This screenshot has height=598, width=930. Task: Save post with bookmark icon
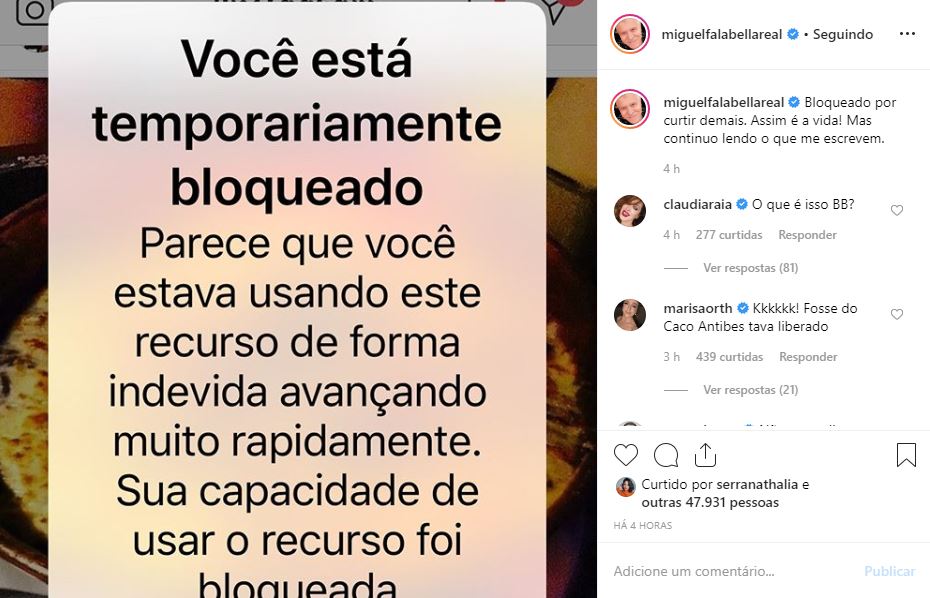point(906,455)
